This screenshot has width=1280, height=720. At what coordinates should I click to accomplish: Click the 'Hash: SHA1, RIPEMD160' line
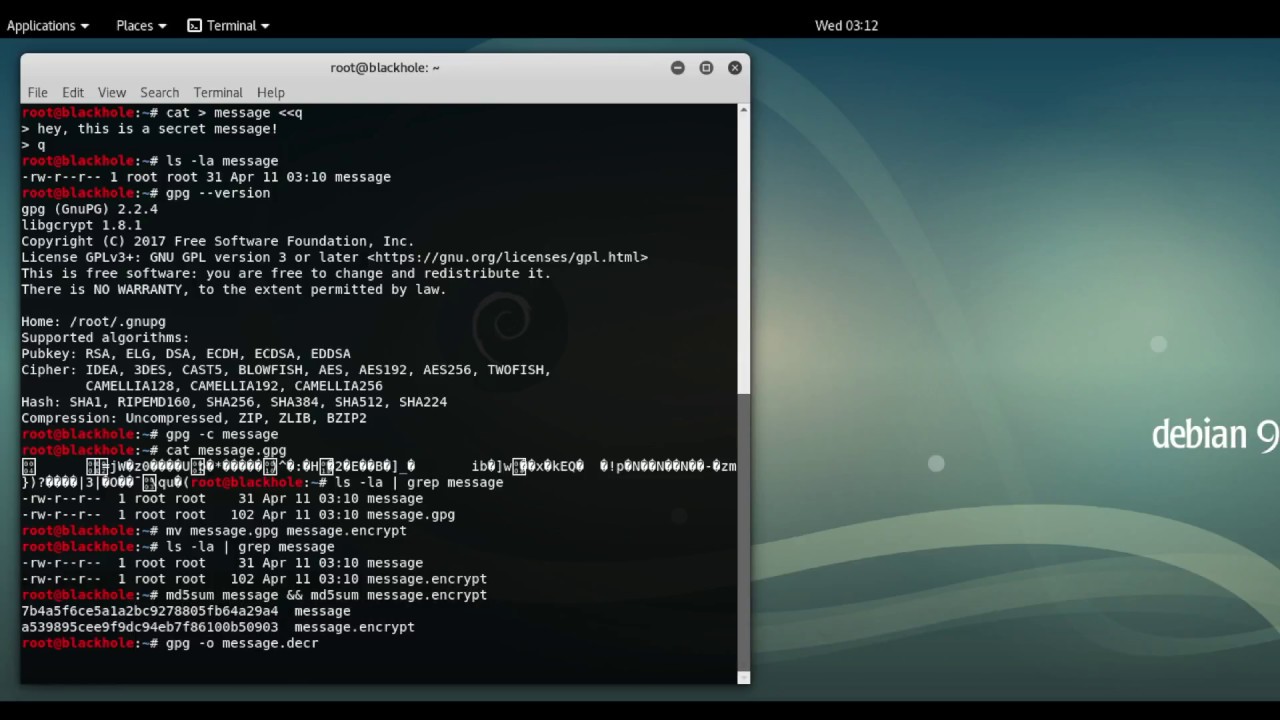tap(234, 402)
